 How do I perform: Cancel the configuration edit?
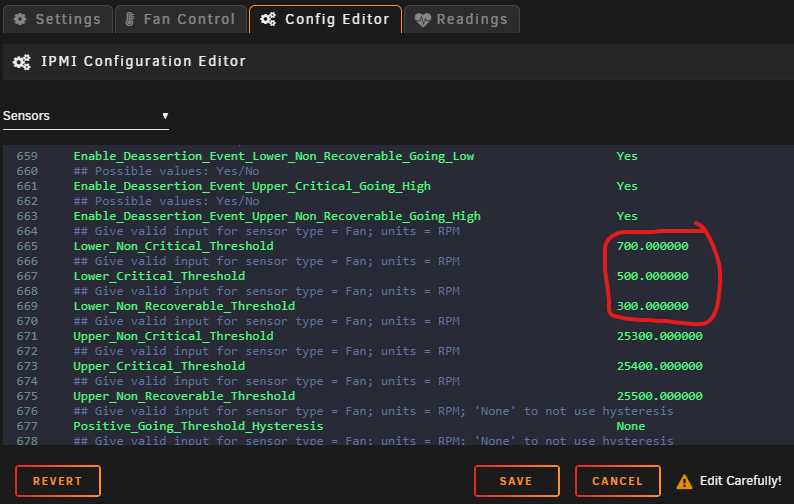[617, 481]
